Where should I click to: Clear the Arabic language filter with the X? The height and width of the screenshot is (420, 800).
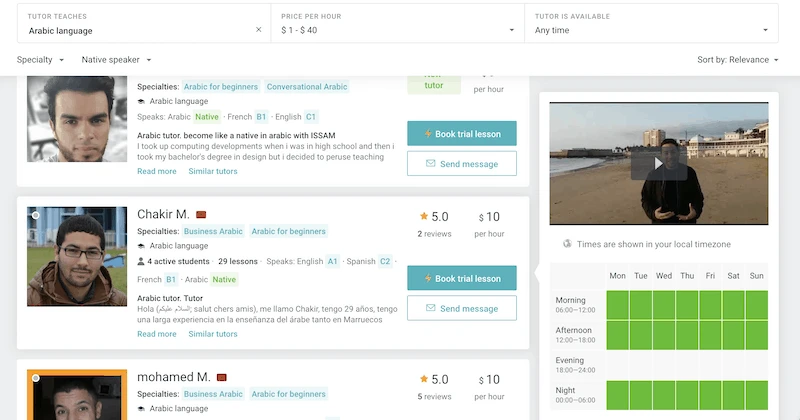pyautogui.click(x=259, y=30)
